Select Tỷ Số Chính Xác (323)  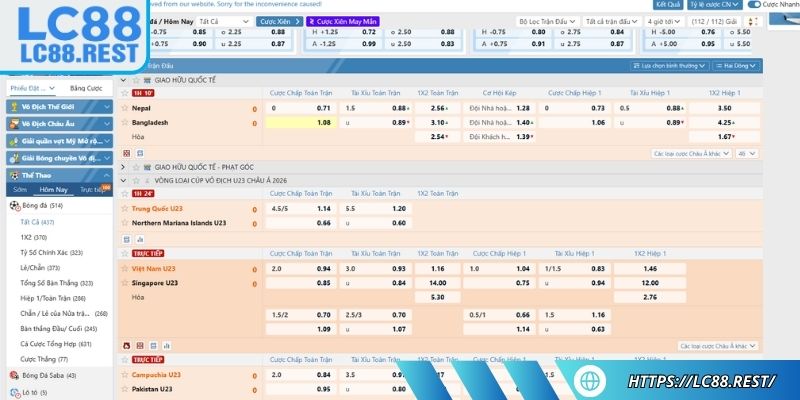coord(52,253)
